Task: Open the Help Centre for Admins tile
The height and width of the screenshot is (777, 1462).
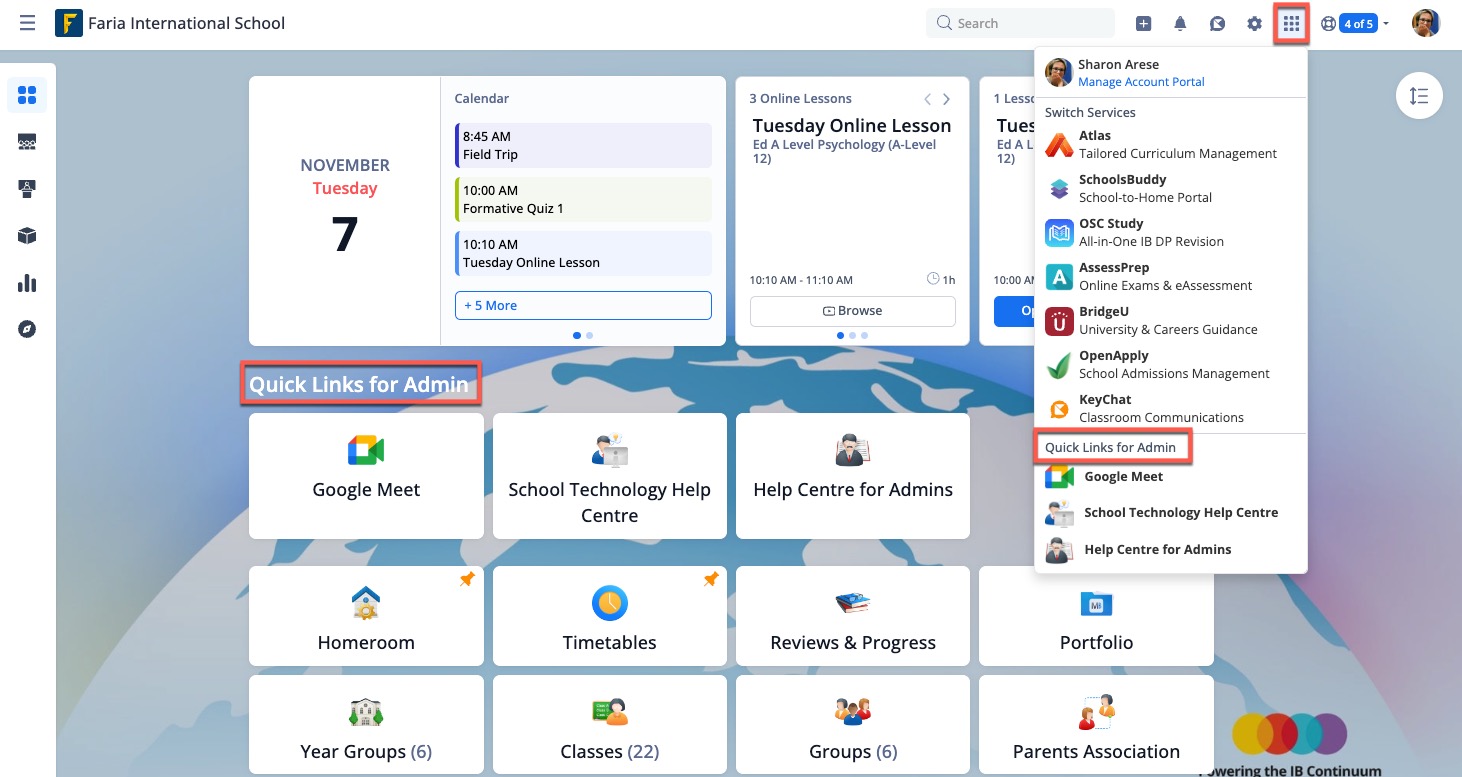Action: point(853,476)
